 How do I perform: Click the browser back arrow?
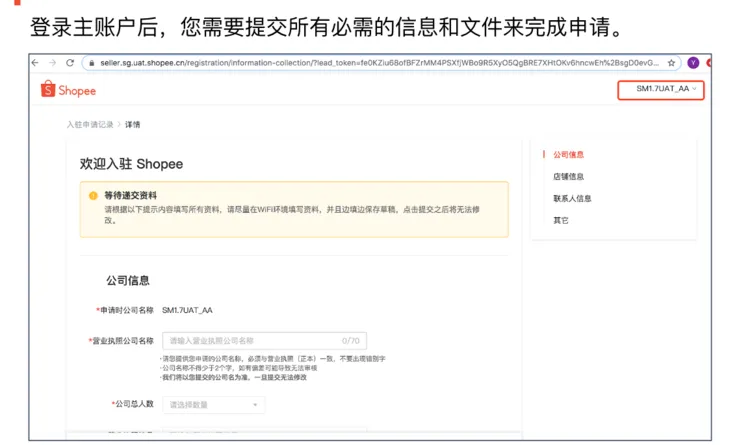[35, 63]
